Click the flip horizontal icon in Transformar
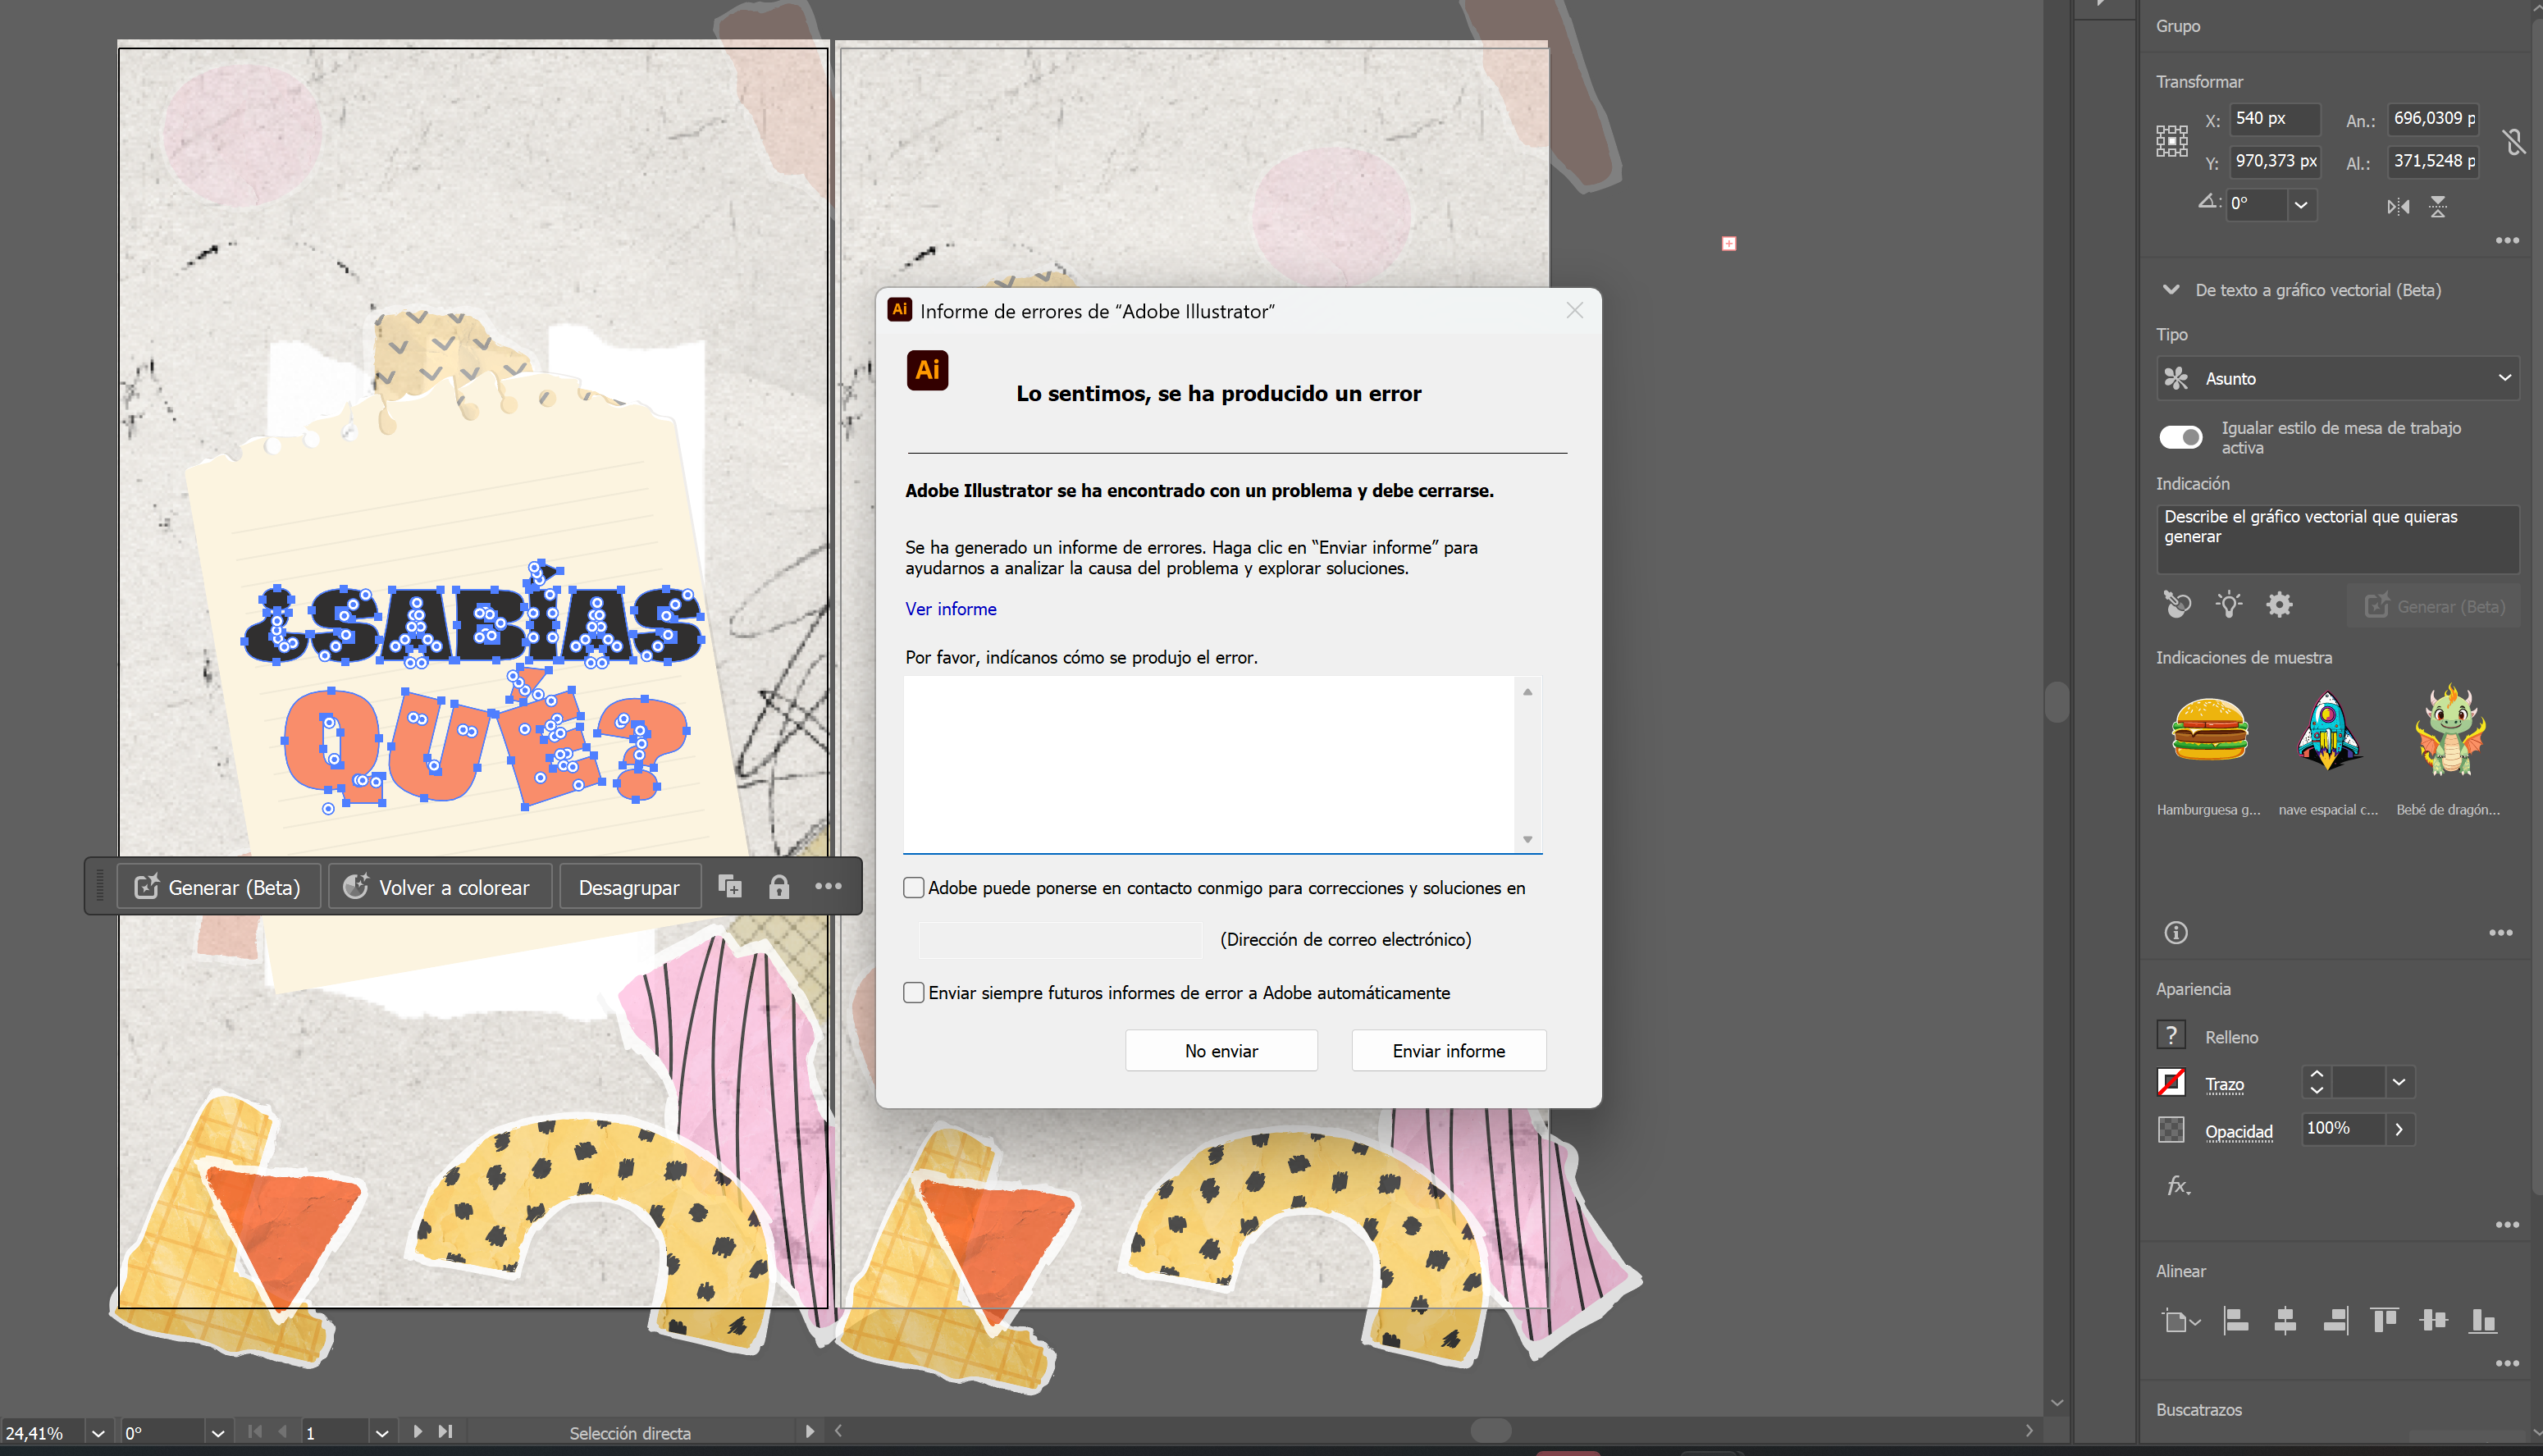The image size is (2543, 1456). tap(2397, 206)
